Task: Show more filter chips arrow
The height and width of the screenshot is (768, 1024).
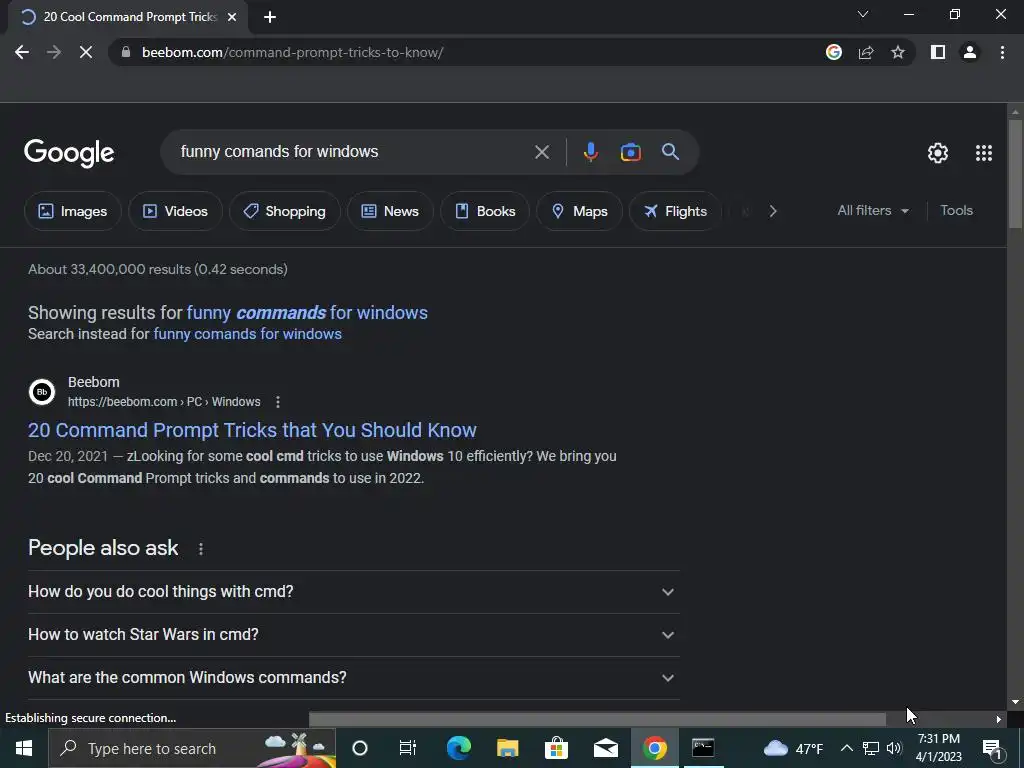Action: 773,211
